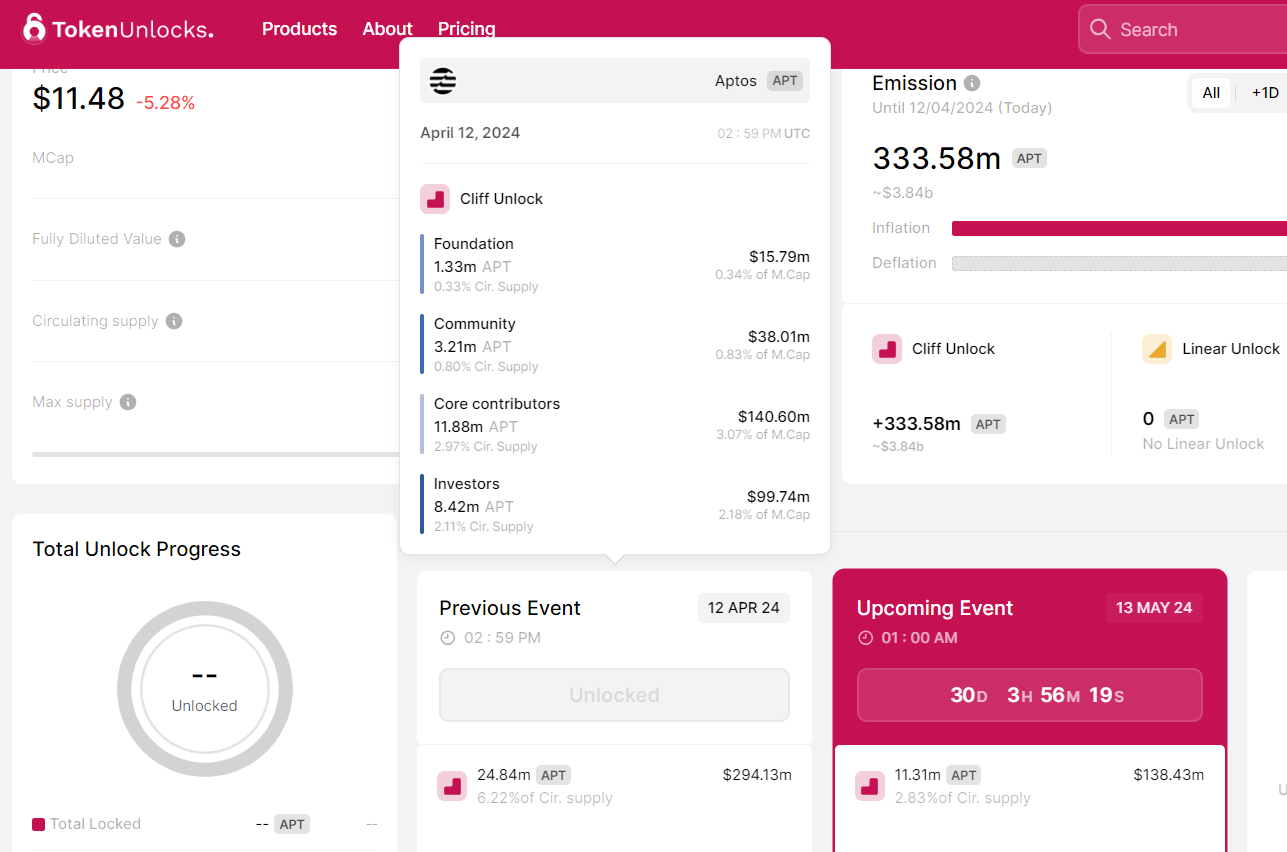Click the APT tag in the popup header
The width and height of the screenshot is (1287, 852).
point(785,81)
